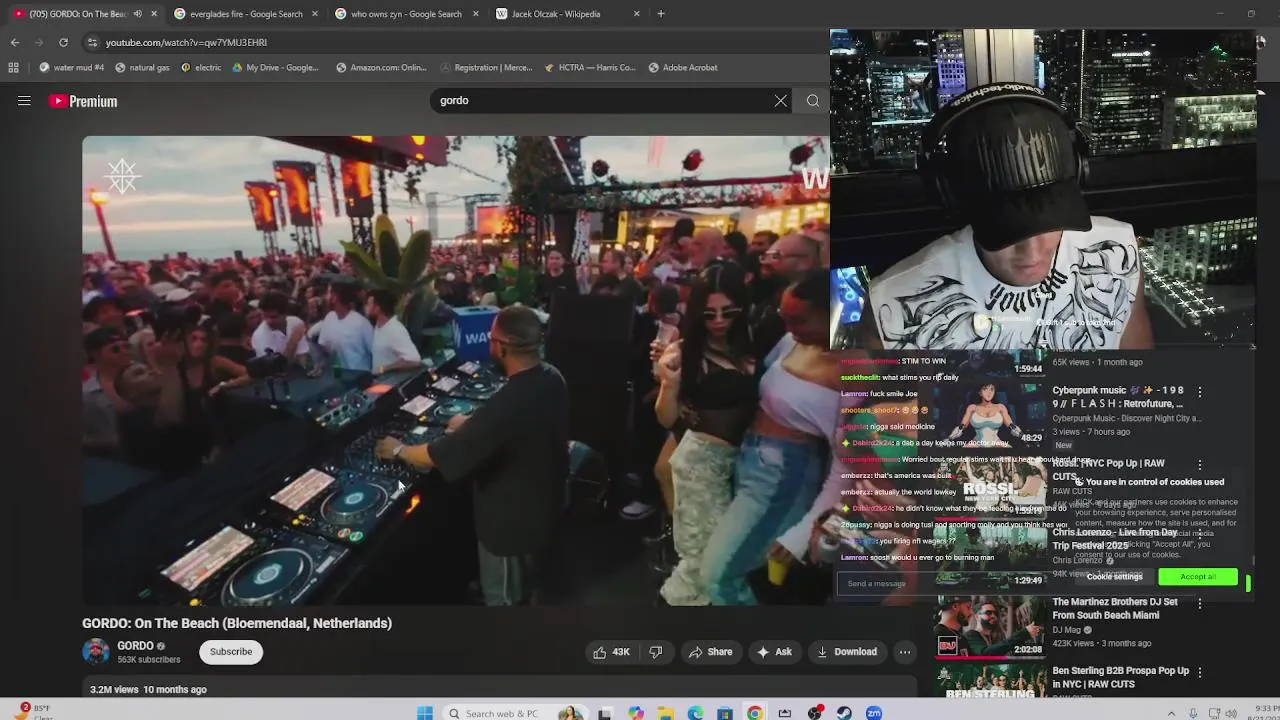Open Google Chrome from the taskbar
This screenshot has width=1280, height=720.
tap(755, 713)
